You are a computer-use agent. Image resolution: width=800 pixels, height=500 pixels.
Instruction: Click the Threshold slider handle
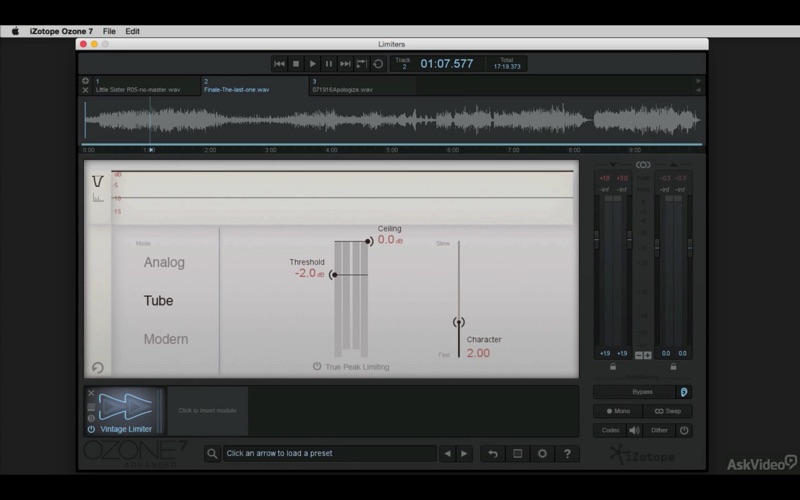click(x=334, y=275)
